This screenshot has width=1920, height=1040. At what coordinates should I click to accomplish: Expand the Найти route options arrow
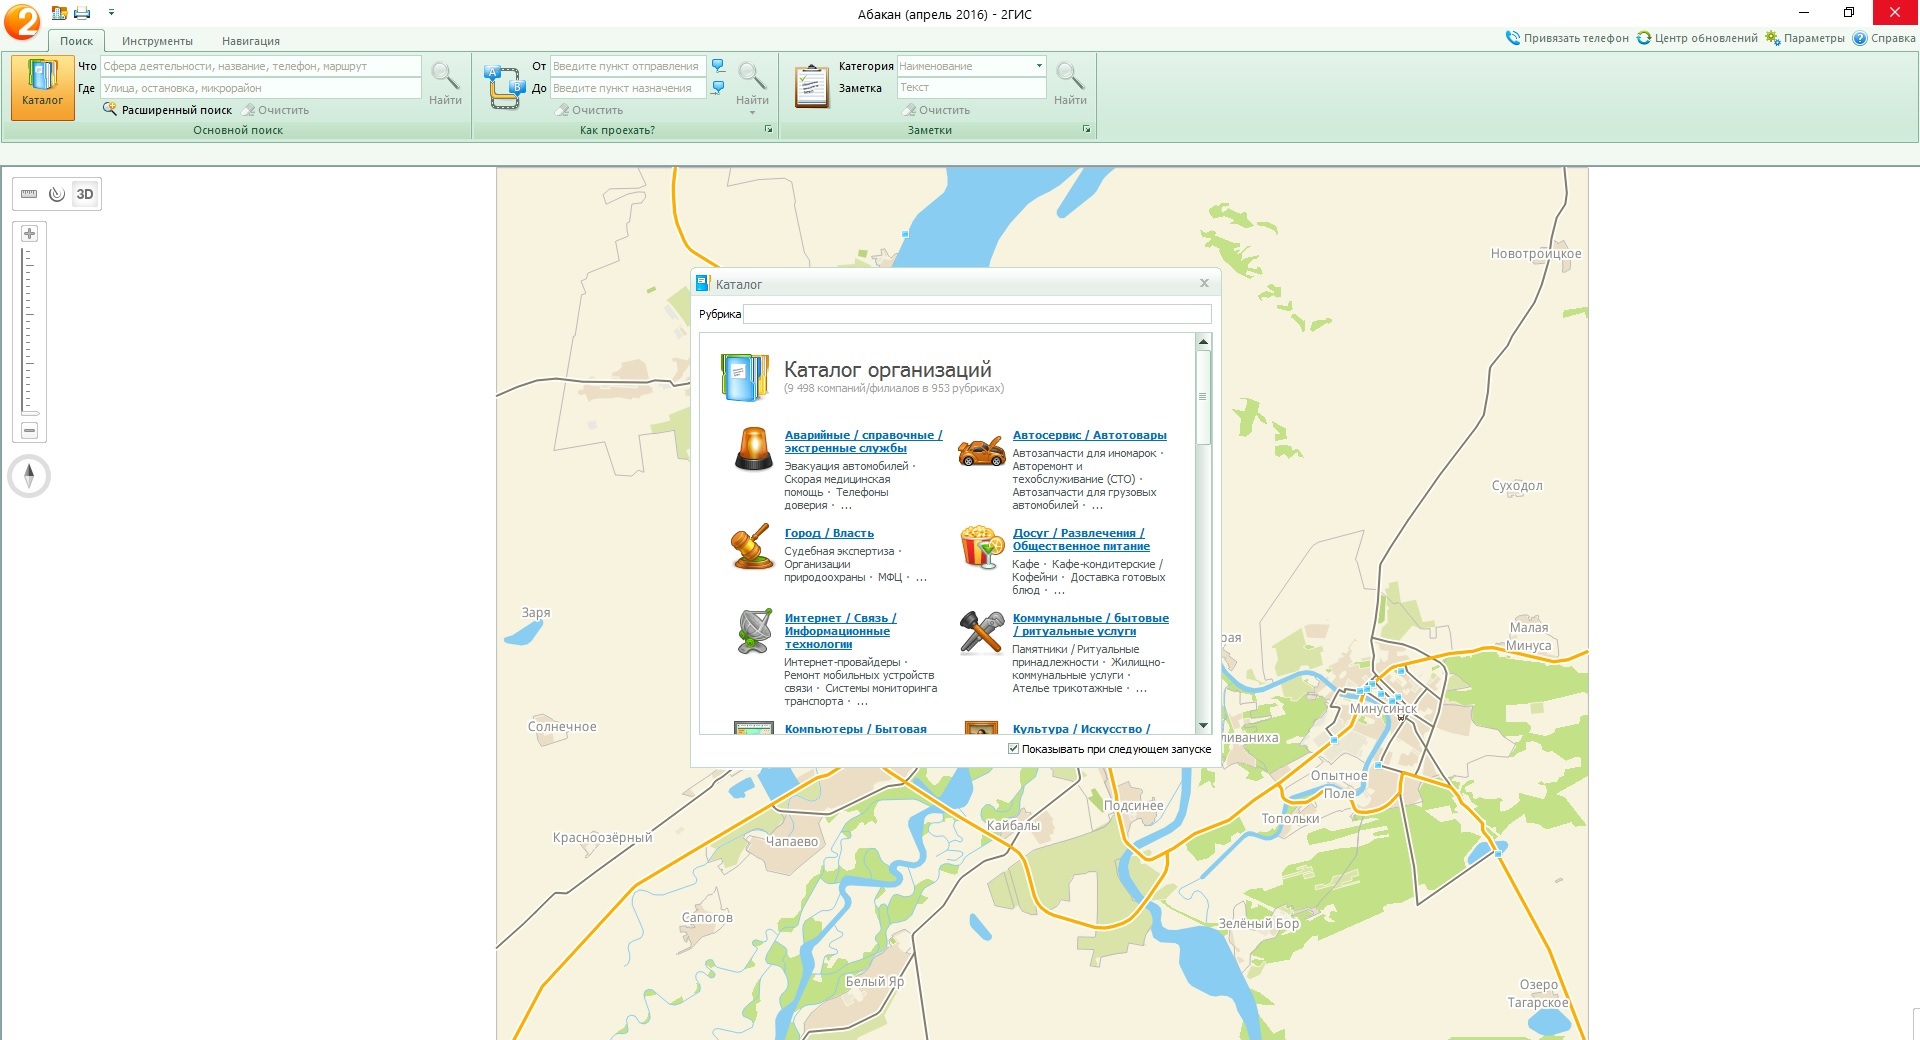[x=752, y=113]
